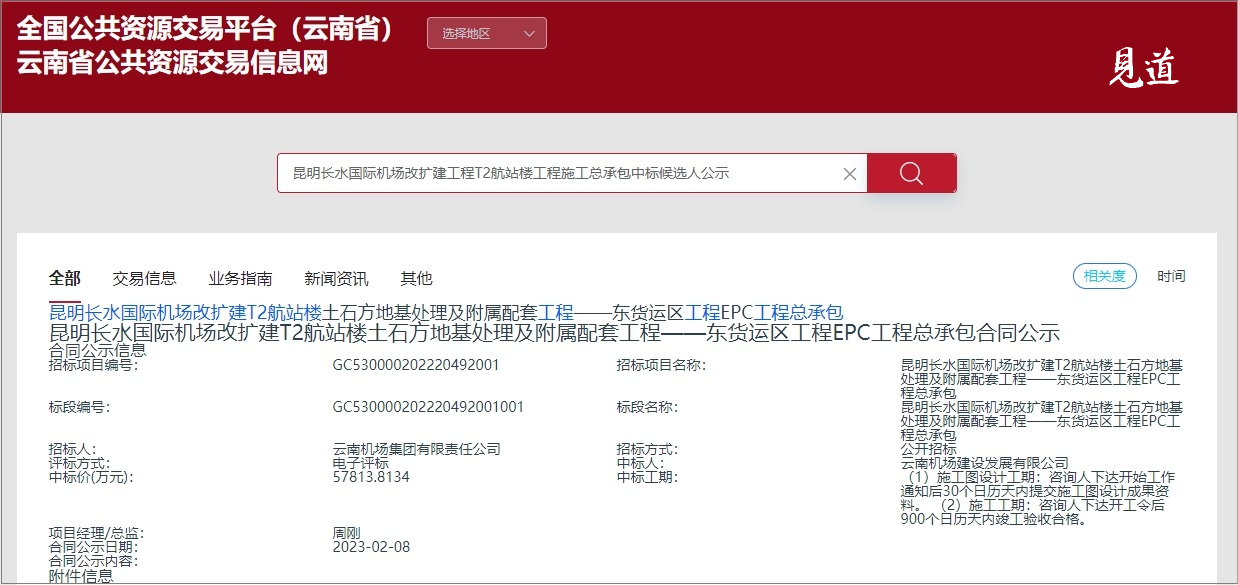Click winning bidder 云南机场建设发展有限公司

click(x=984, y=463)
